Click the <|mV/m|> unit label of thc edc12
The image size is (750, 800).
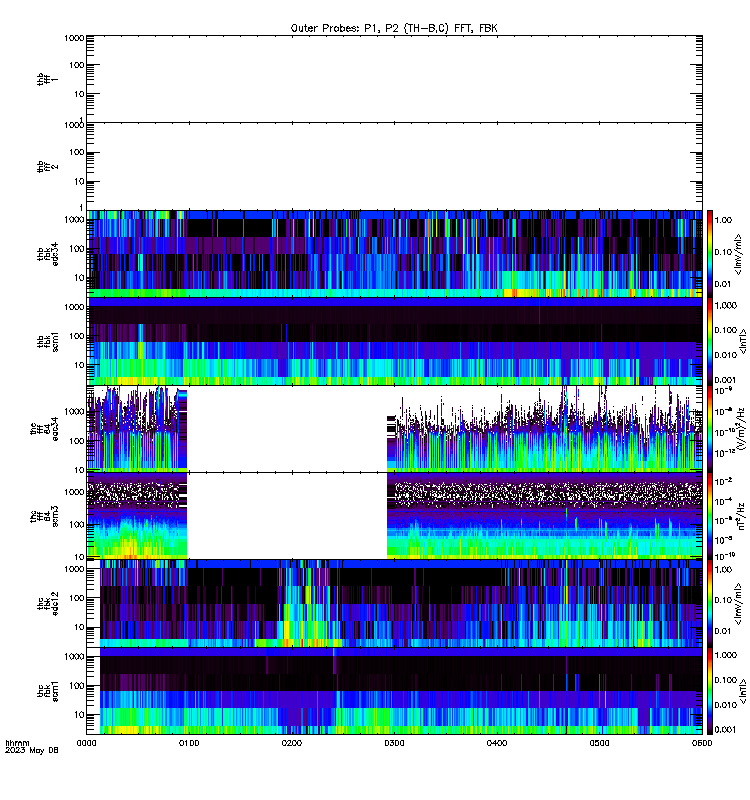[x=737, y=604]
